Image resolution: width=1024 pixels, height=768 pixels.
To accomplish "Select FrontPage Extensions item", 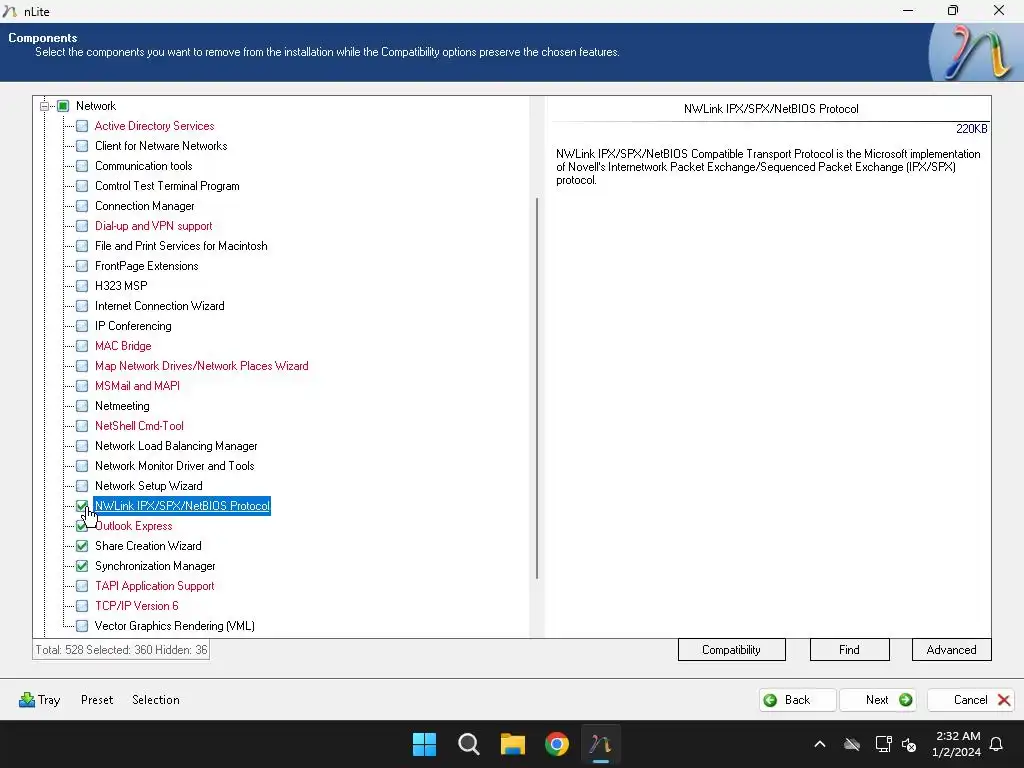I will [146, 266].
